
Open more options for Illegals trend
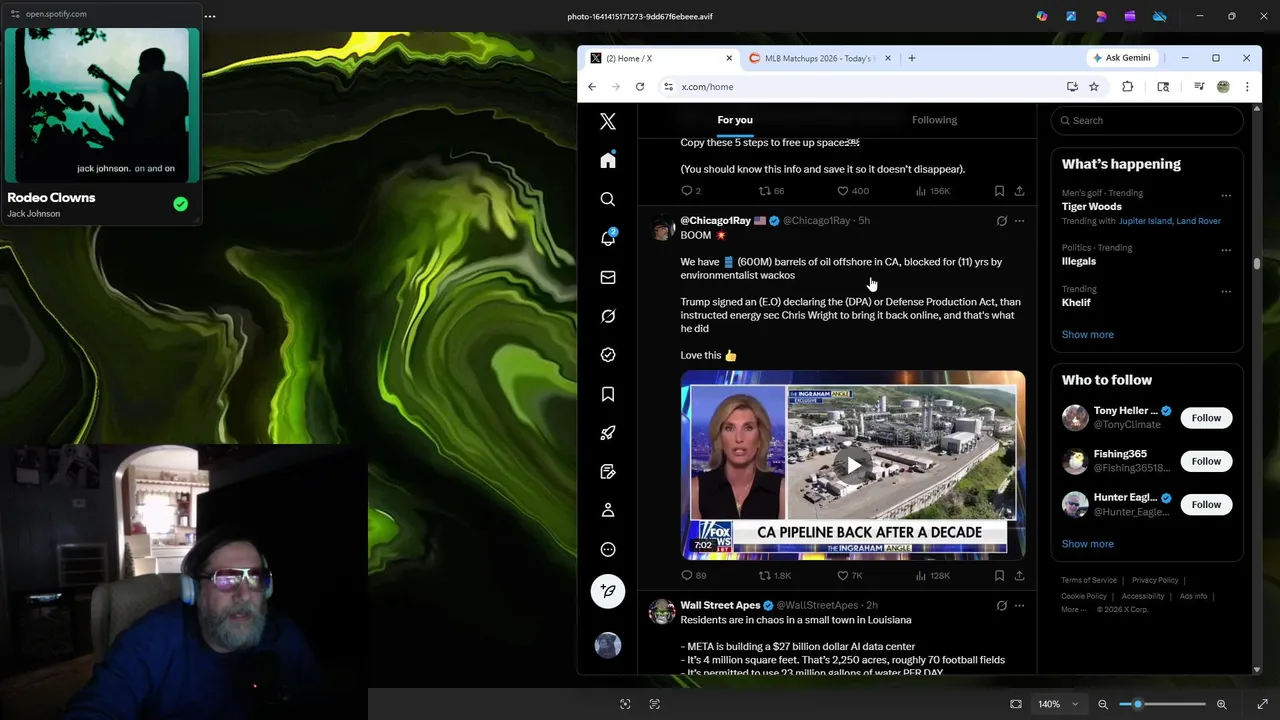(x=1226, y=250)
